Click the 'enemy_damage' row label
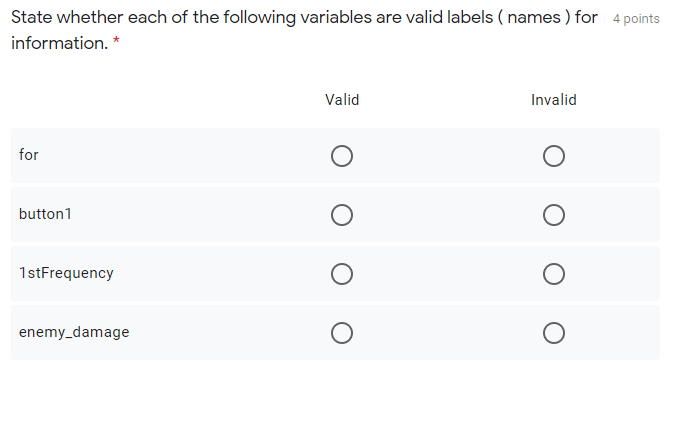Screen dimensions: 676x437 pyautogui.click(x=74, y=331)
